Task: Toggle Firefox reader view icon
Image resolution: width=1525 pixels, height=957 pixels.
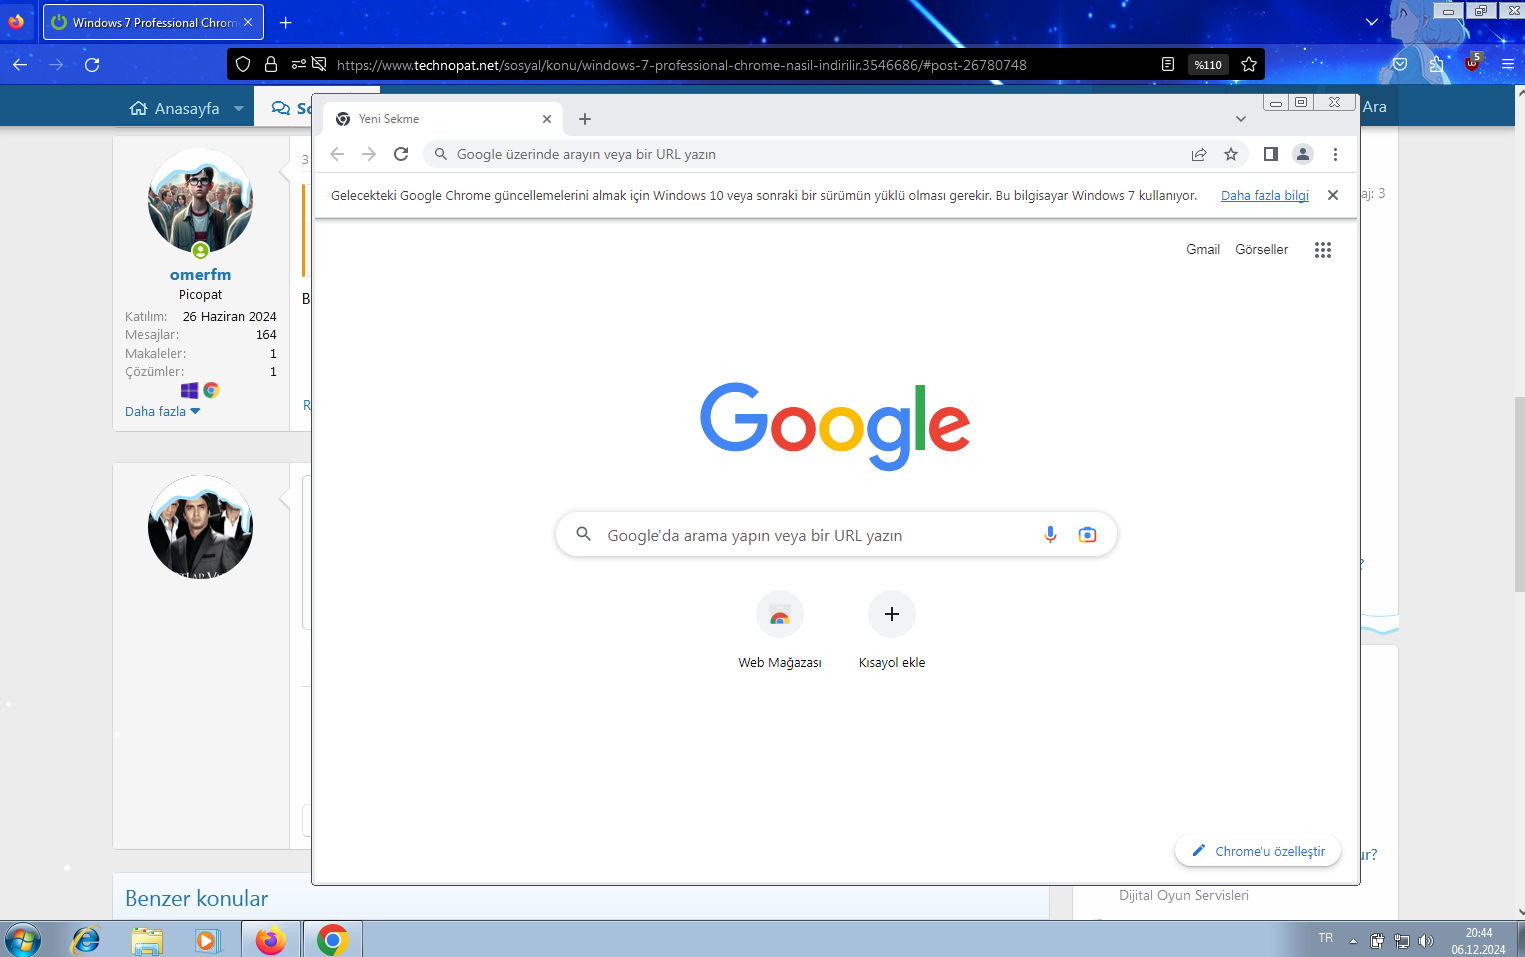Action: (1168, 64)
